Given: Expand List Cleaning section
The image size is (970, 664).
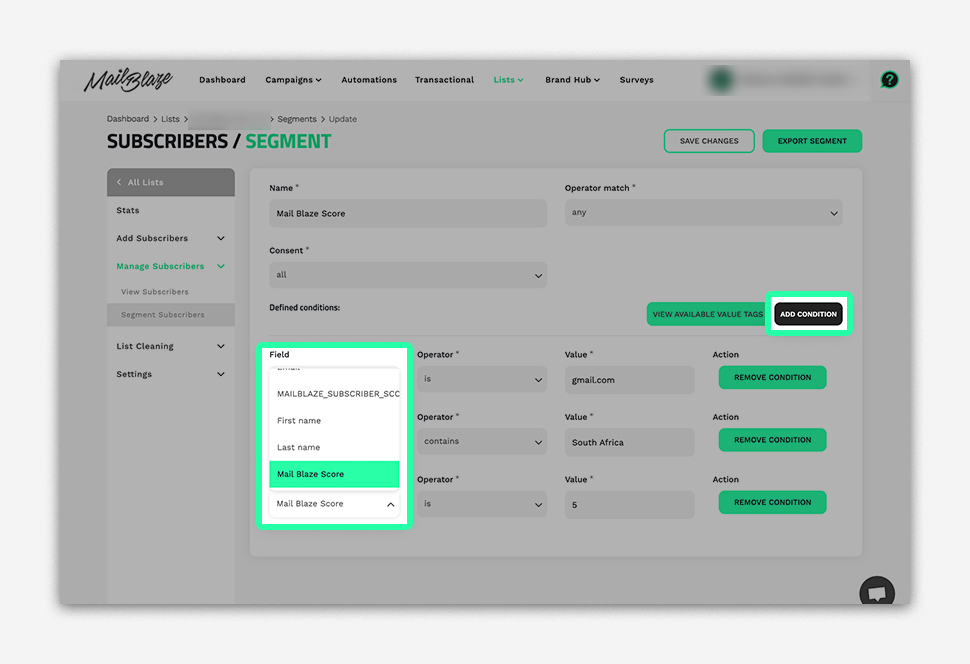Looking at the screenshot, I should click(x=171, y=346).
